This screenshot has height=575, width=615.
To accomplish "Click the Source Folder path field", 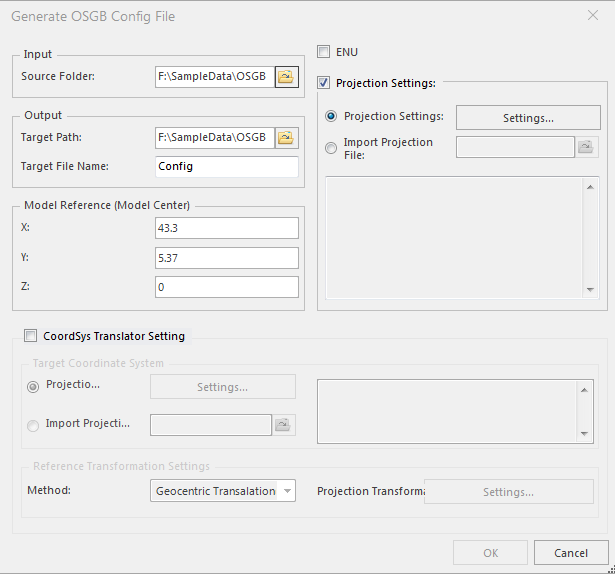I will point(214,76).
